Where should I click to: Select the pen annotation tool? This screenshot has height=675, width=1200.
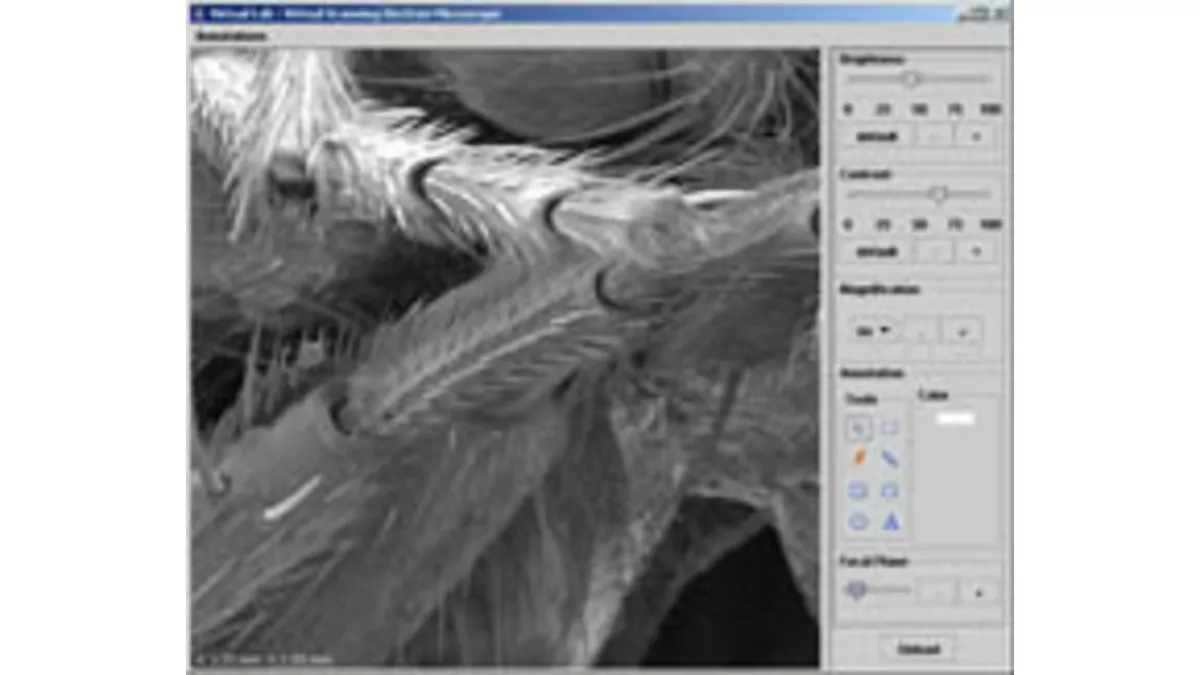[890, 457]
